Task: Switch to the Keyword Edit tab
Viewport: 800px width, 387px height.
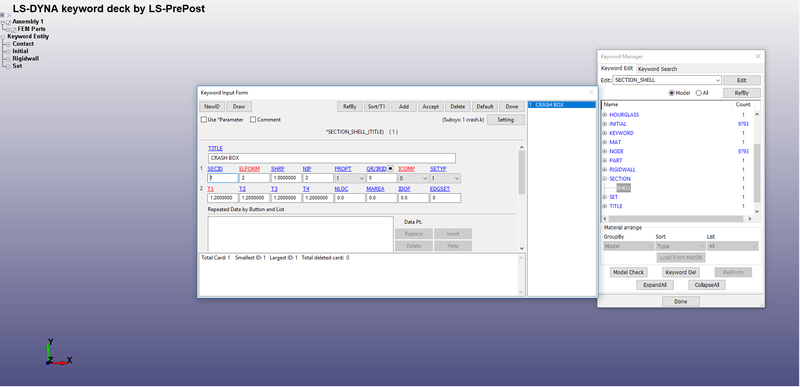Action: 617,68
